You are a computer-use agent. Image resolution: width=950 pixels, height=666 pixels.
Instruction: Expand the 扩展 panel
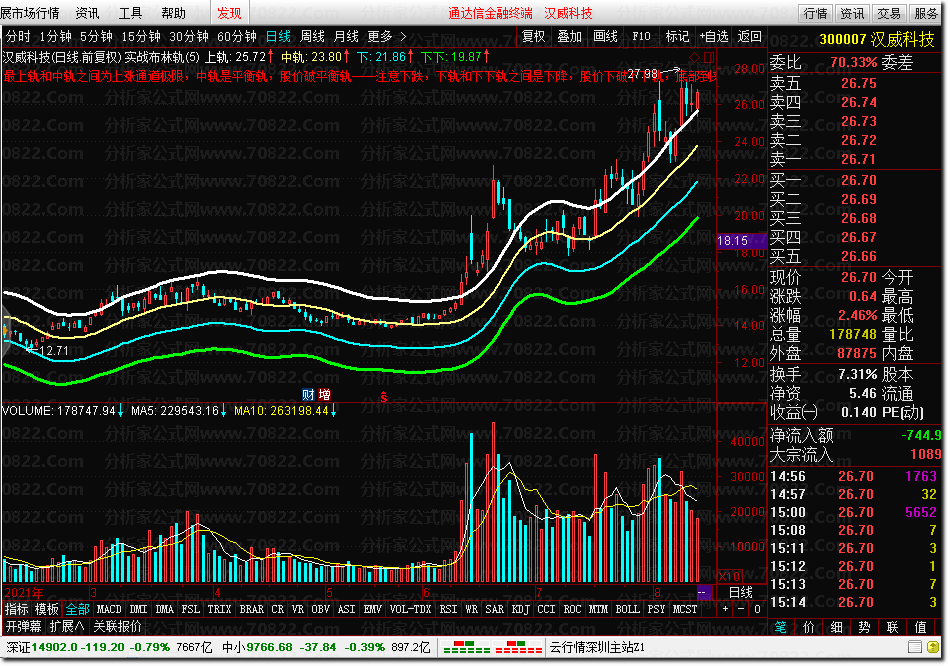click(67, 626)
